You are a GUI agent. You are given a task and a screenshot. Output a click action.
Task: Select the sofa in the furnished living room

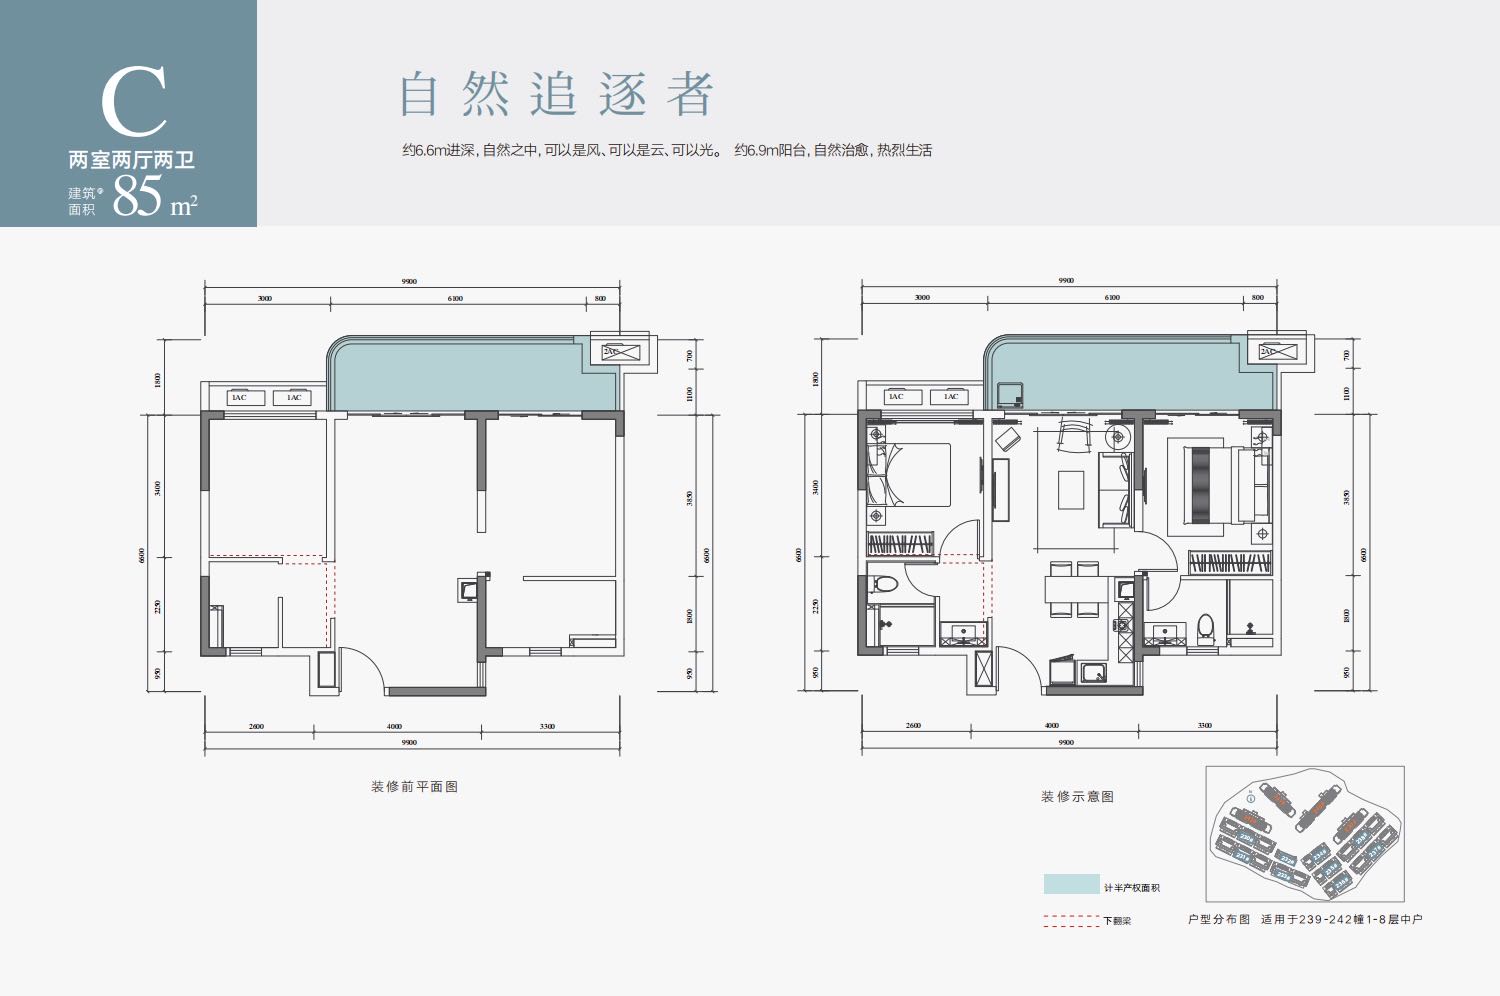click(x=1115, y=490)
